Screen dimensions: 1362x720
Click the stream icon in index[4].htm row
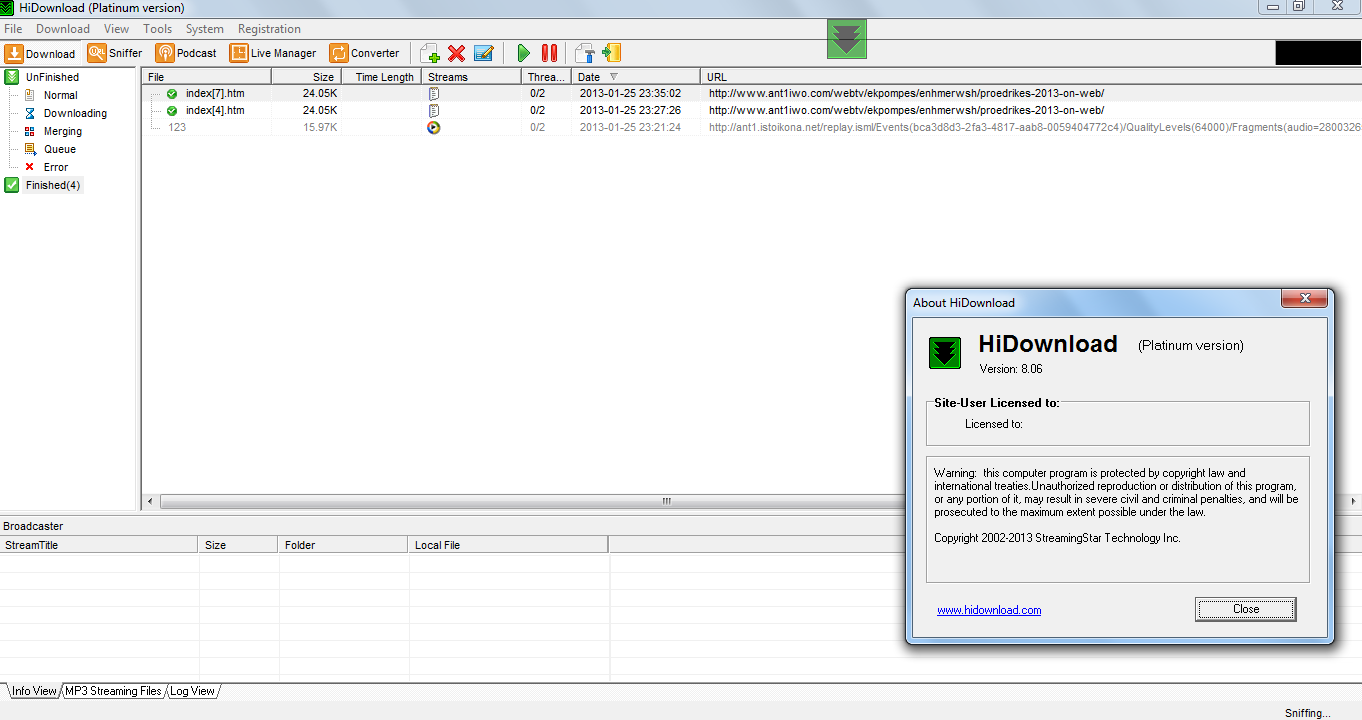pyautogui.click(x=434, y=111)
